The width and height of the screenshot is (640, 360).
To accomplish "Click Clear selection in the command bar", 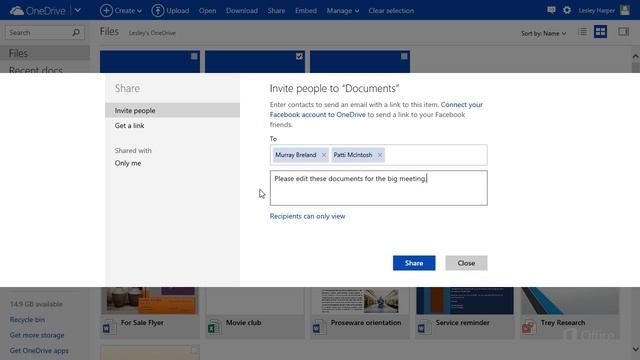I will tap(391, 11).
